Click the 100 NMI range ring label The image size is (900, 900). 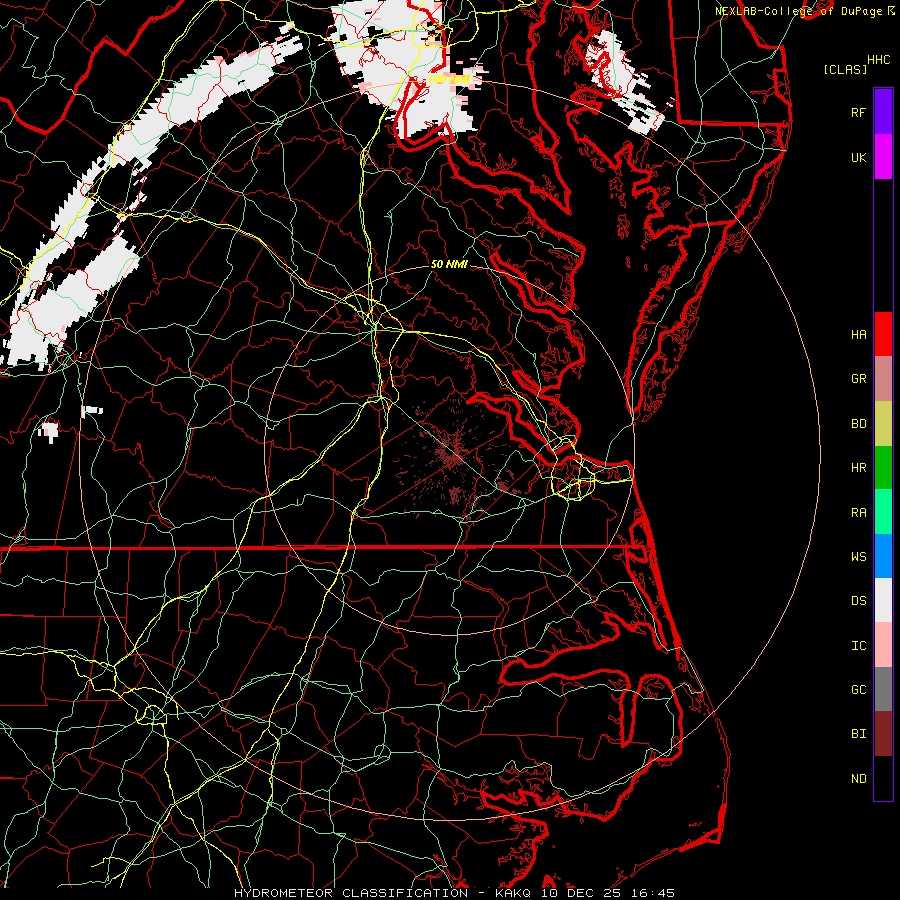point(449,79)
